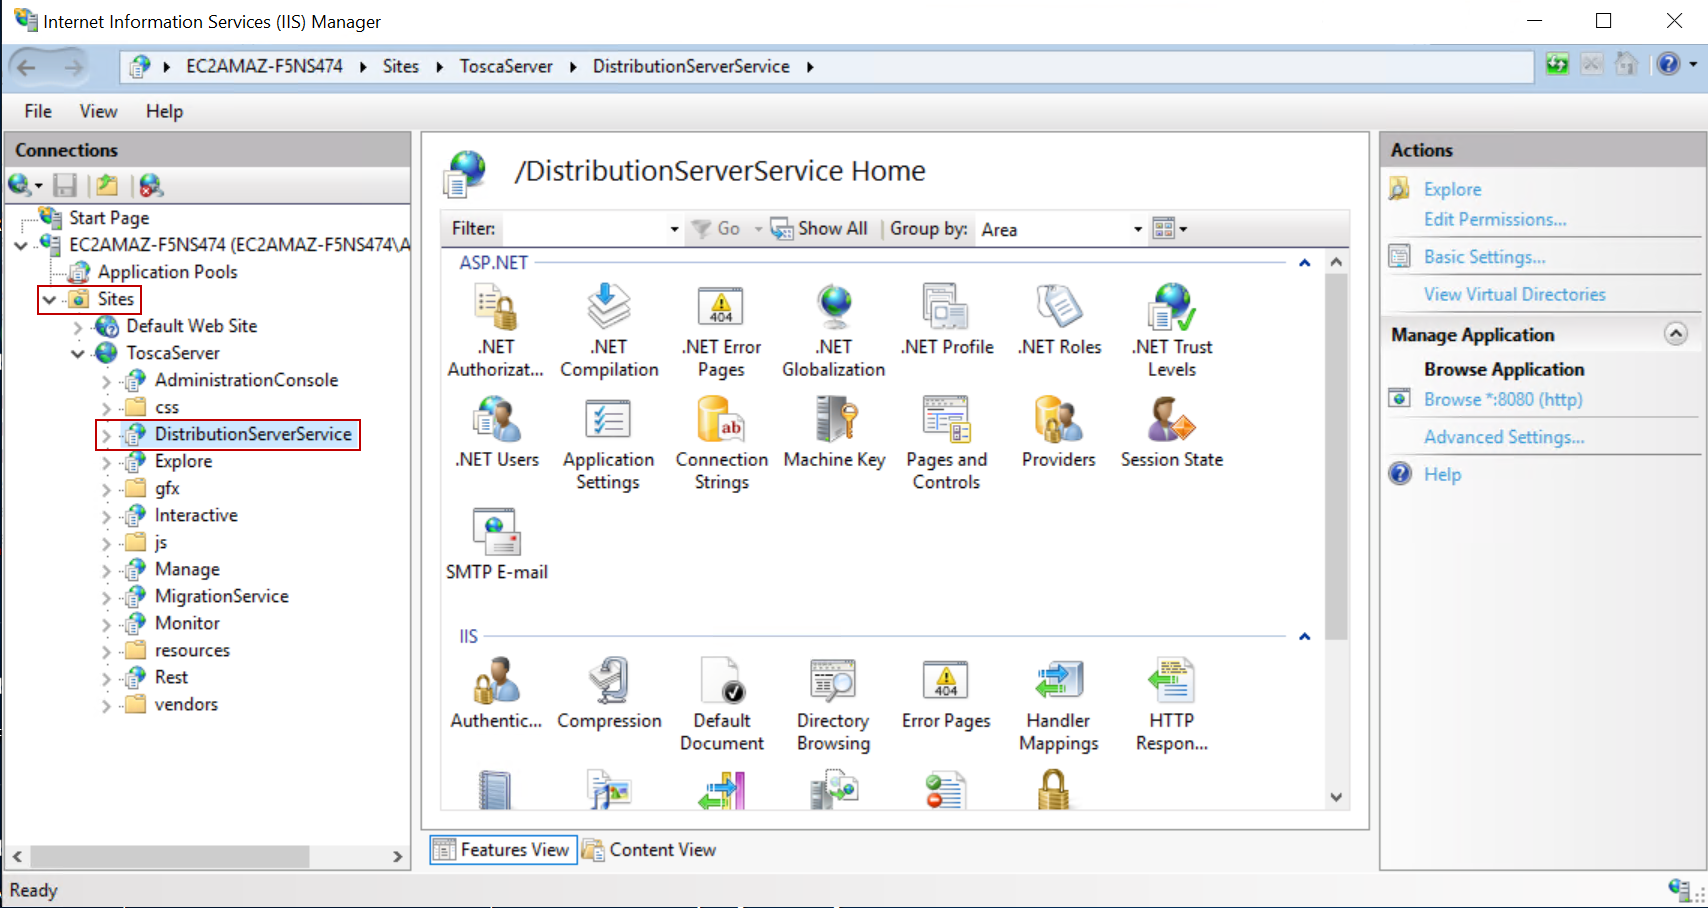Open HTTP Response Headers feature
The width and height of the screenshot is (1708, 908).
click(x=1172, y=705)
